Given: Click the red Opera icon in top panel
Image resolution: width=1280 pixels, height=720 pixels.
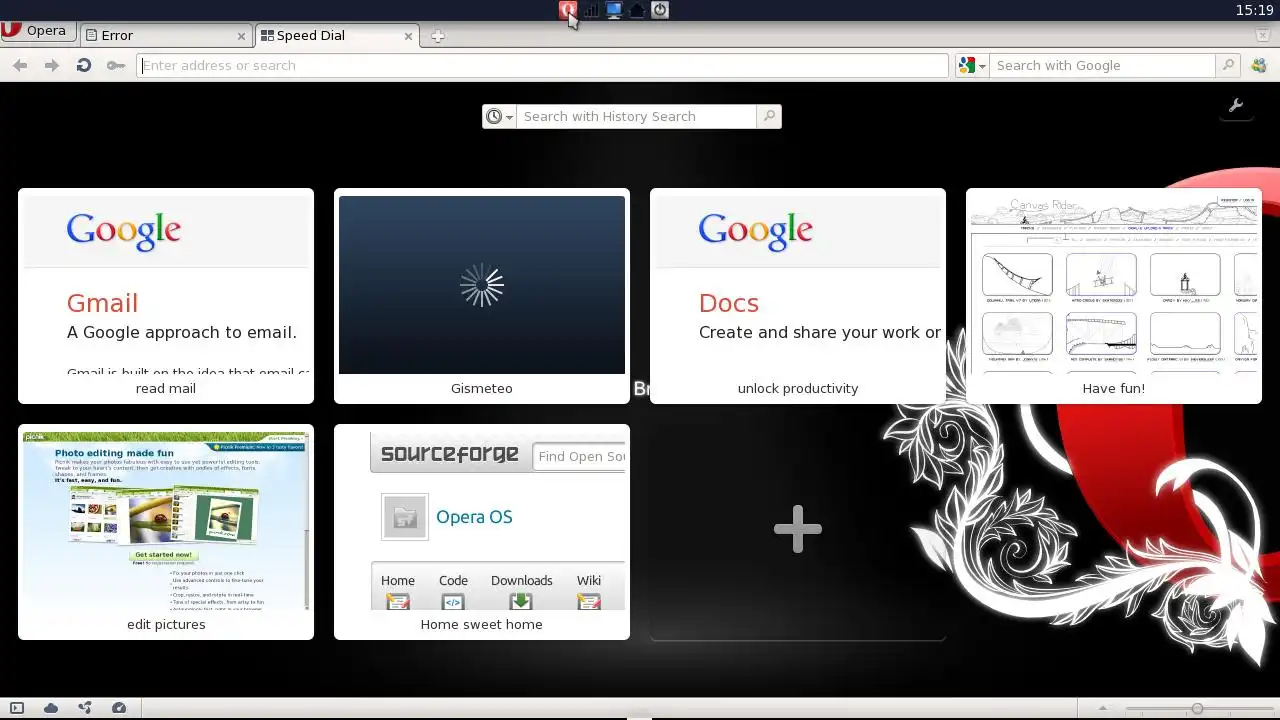Looking at the screenshot, I should coord(568,10).
